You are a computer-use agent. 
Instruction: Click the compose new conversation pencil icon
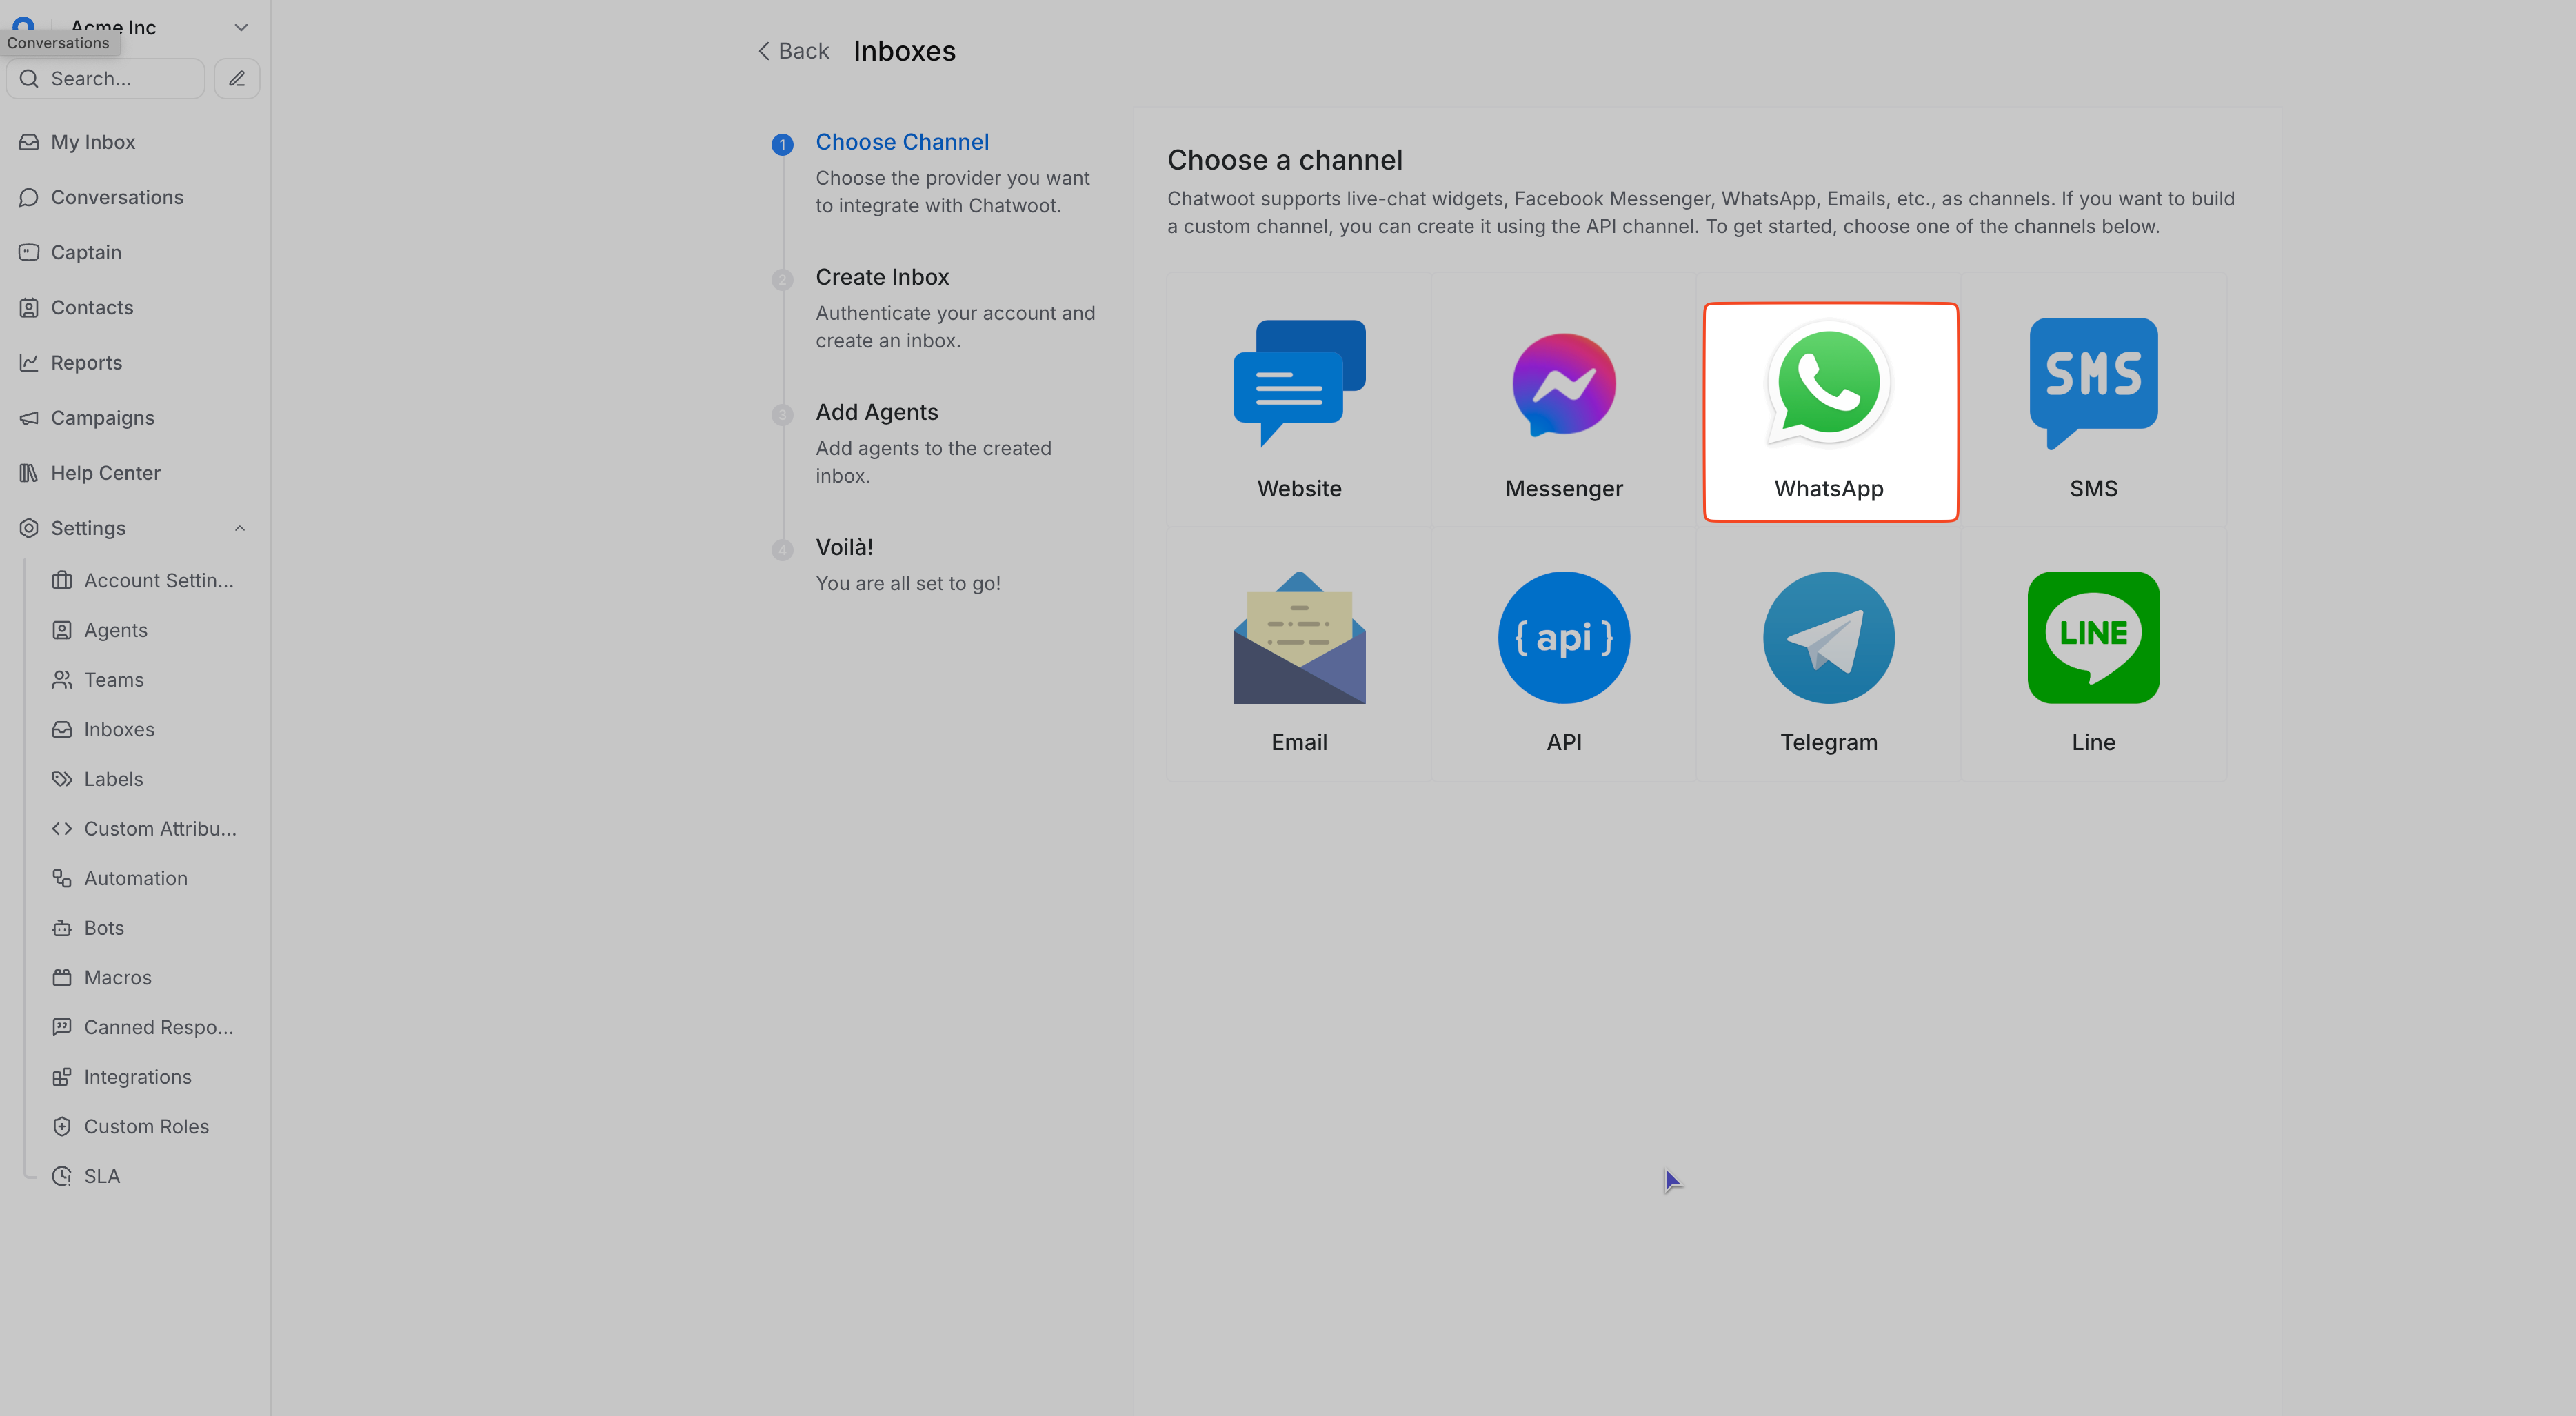coord(237,78)
